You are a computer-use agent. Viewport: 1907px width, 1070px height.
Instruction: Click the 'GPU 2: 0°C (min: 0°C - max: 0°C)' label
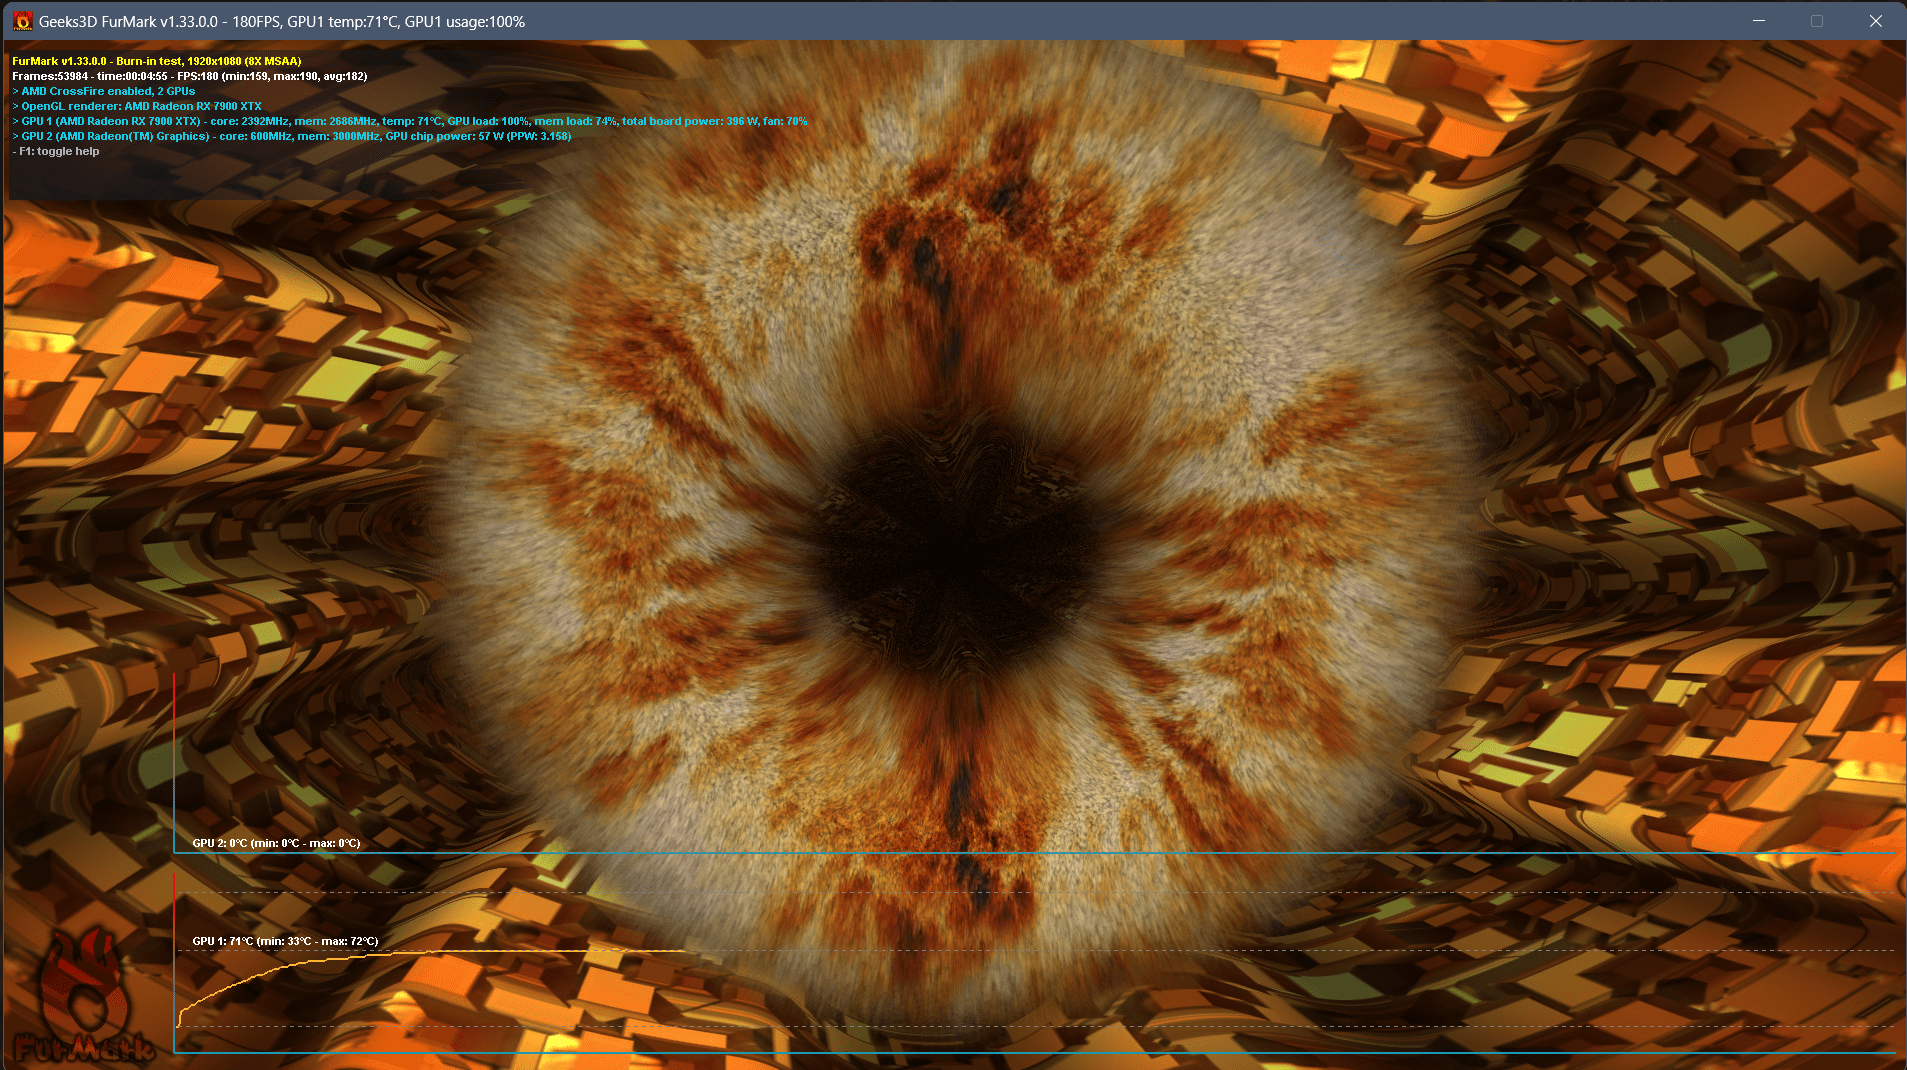coord(276,843)
